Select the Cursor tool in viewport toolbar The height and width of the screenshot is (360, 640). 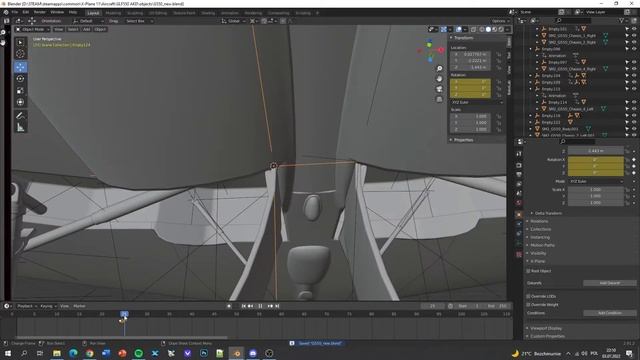[x=20, y=54]
